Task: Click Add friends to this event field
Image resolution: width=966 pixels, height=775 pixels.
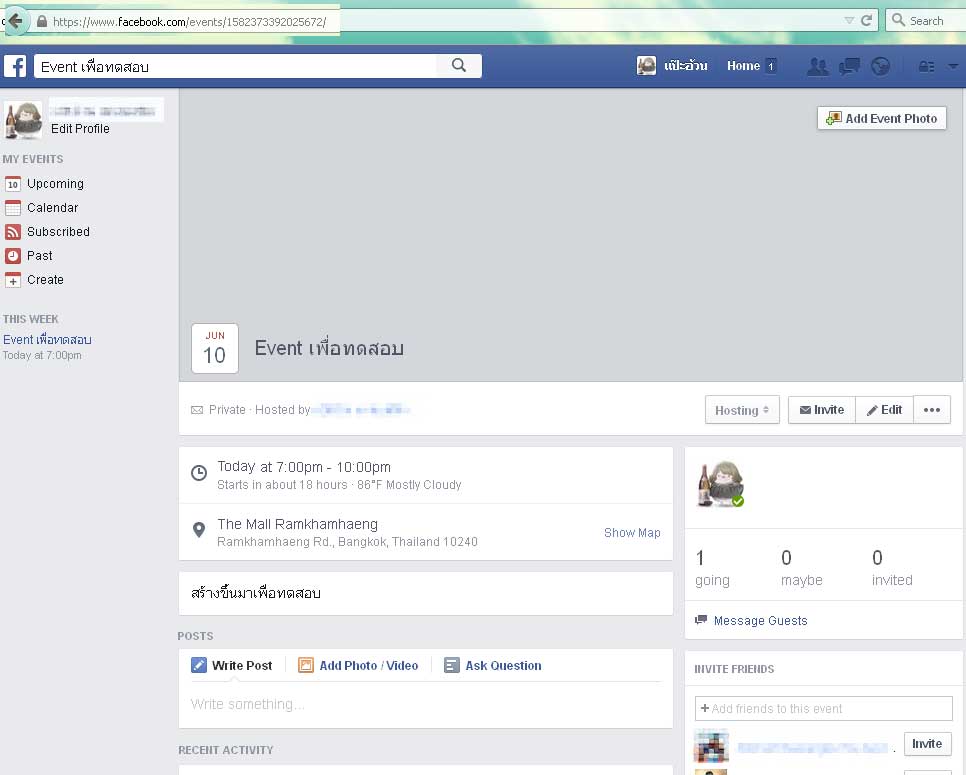Action: click(824, 708)
